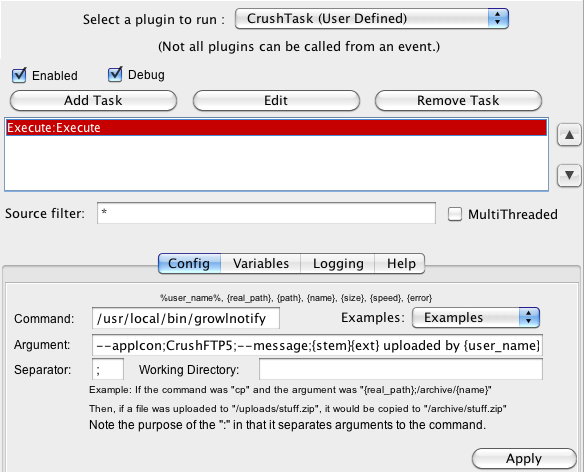The height and width of the screenshot is (472, 585).
Task: Open the Help tab
Action: 400,263
